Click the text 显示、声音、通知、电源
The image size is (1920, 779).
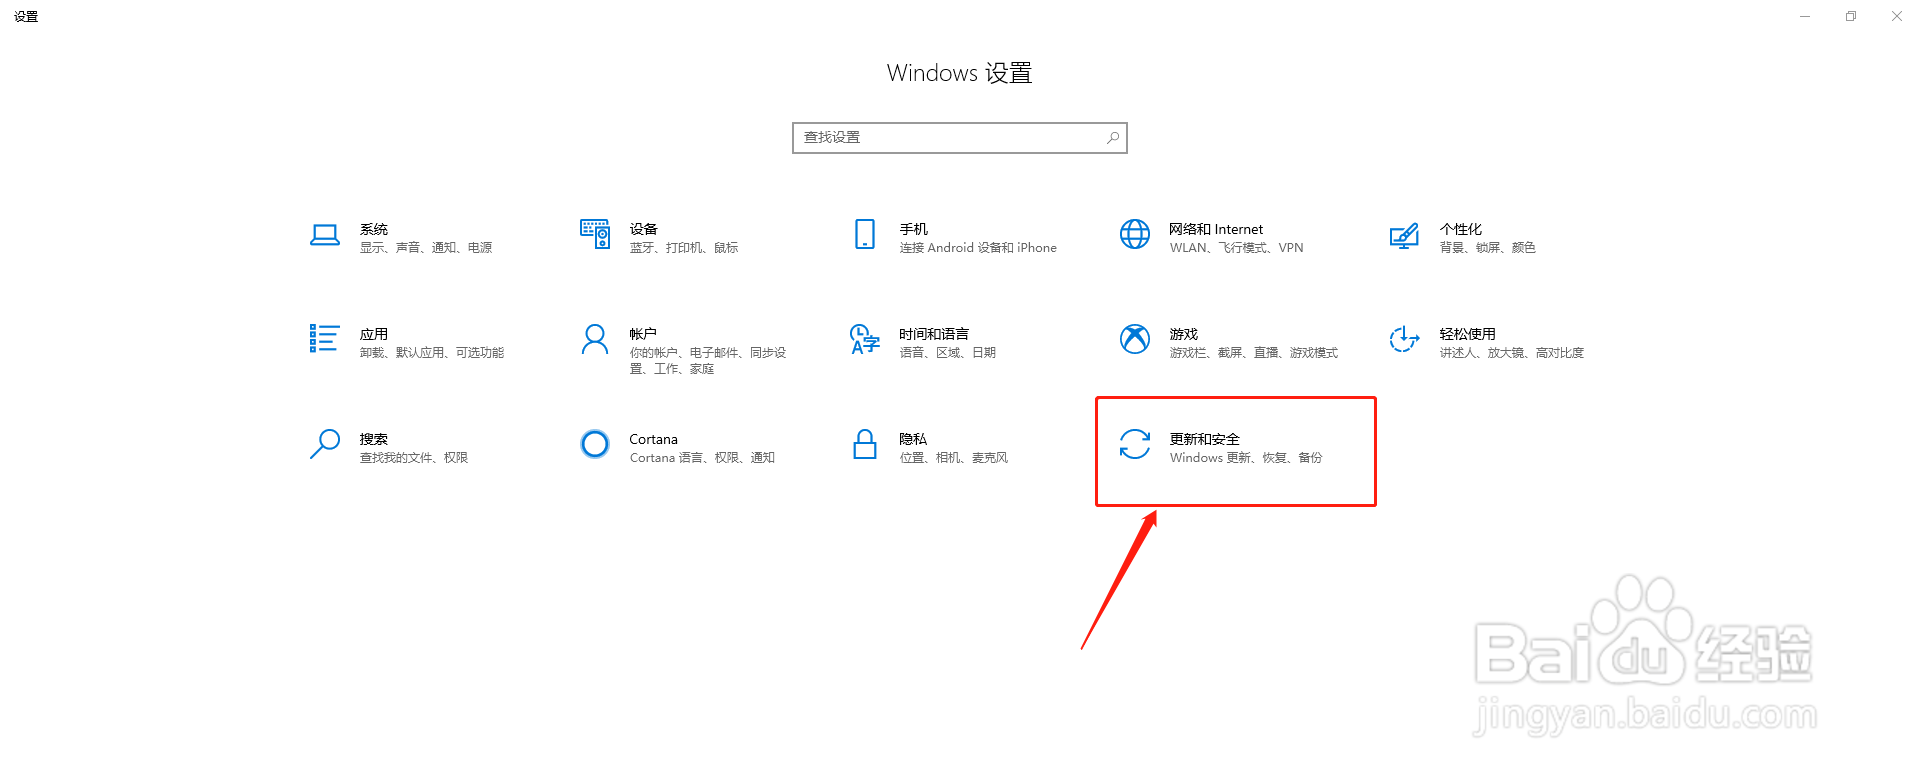[426, 248]
